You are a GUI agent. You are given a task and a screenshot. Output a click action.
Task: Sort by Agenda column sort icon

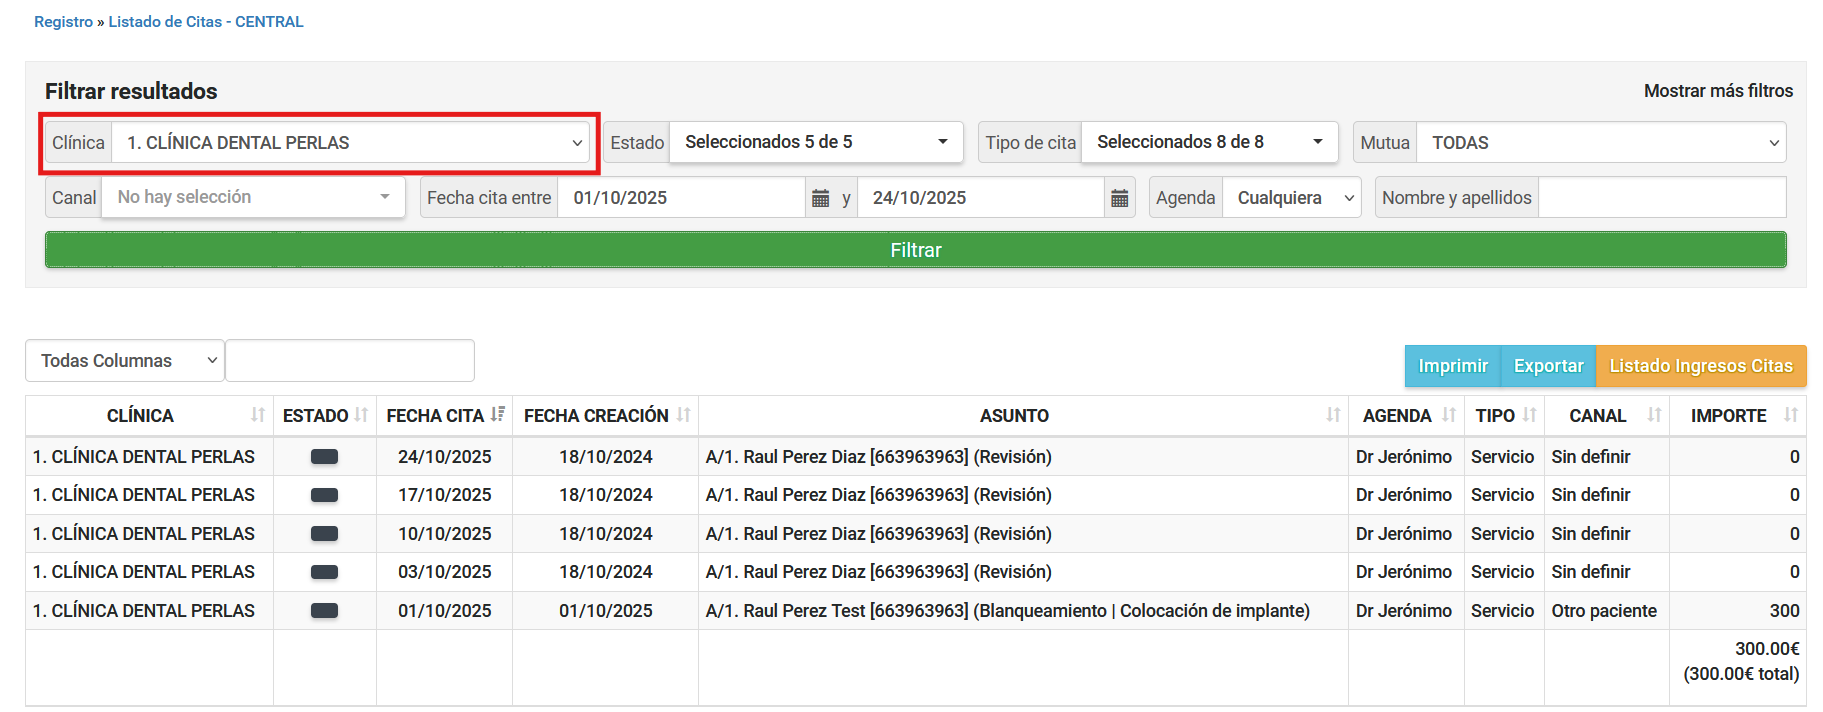click(1449, 415)
